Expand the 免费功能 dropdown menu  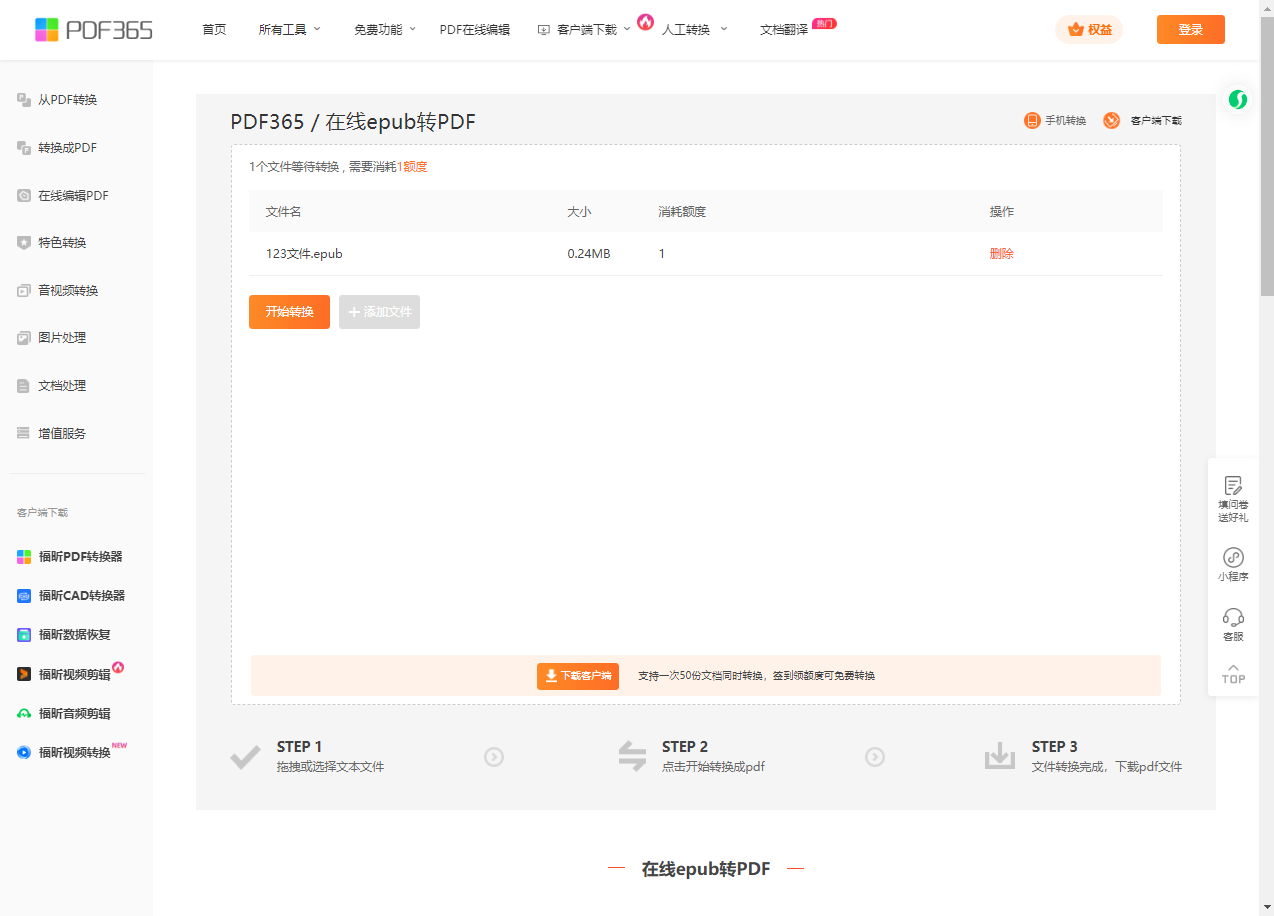coord(385,30)
